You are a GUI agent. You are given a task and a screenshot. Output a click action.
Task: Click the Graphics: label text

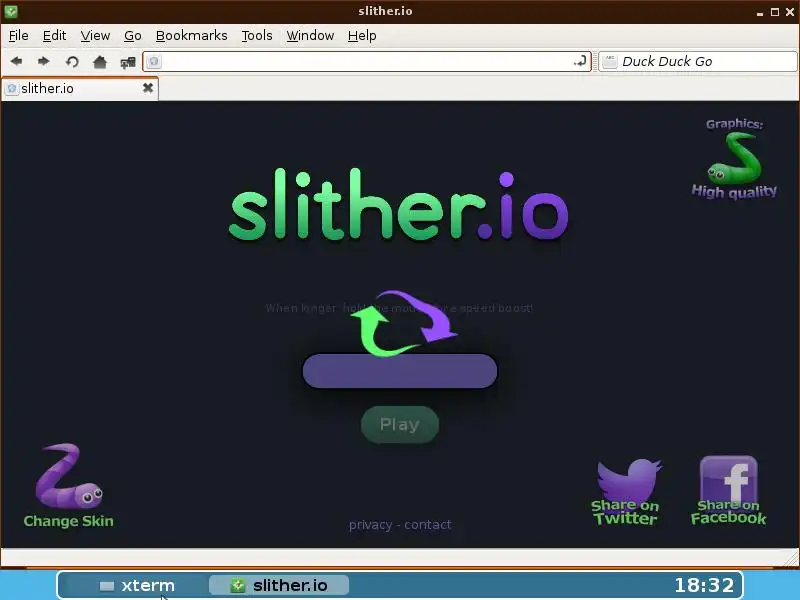tap(735, 124)
